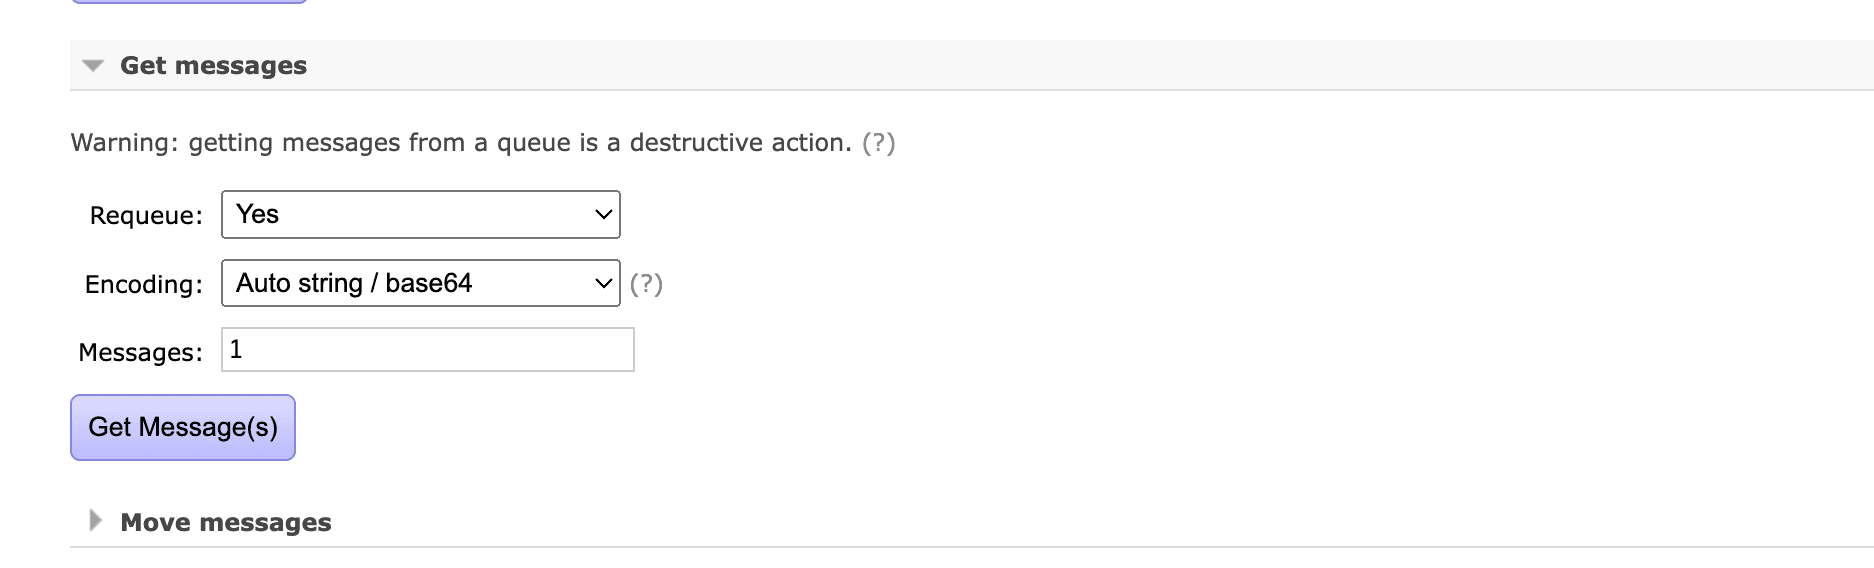The width and height of the screenshot is (1874, 568).
Task: Click the Requeue select chevron arrow
Action: point(603,215)
